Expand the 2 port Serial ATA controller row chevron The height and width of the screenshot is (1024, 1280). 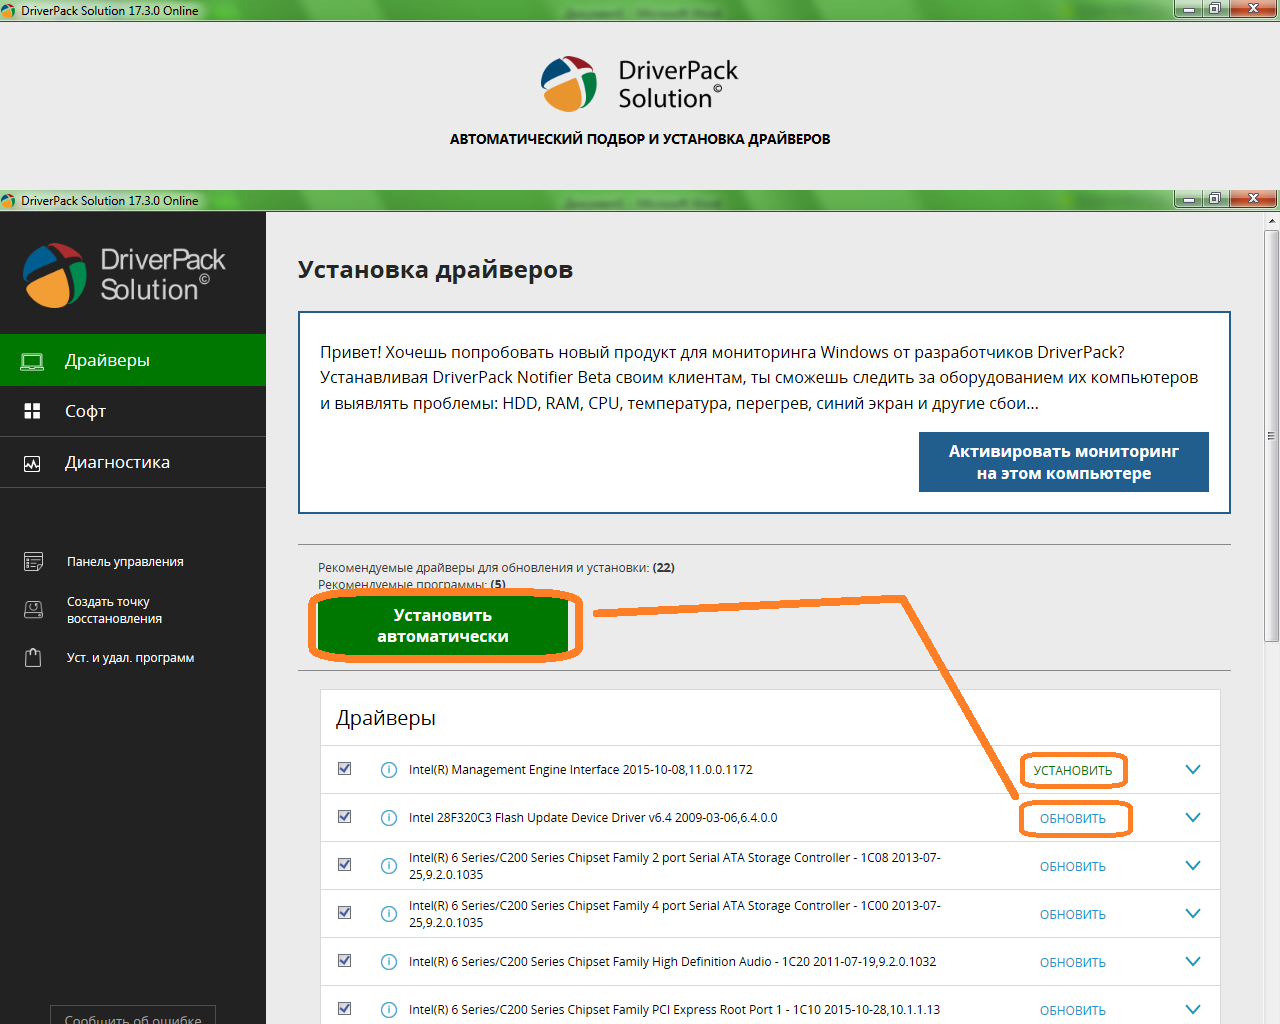pos(1192,866)
